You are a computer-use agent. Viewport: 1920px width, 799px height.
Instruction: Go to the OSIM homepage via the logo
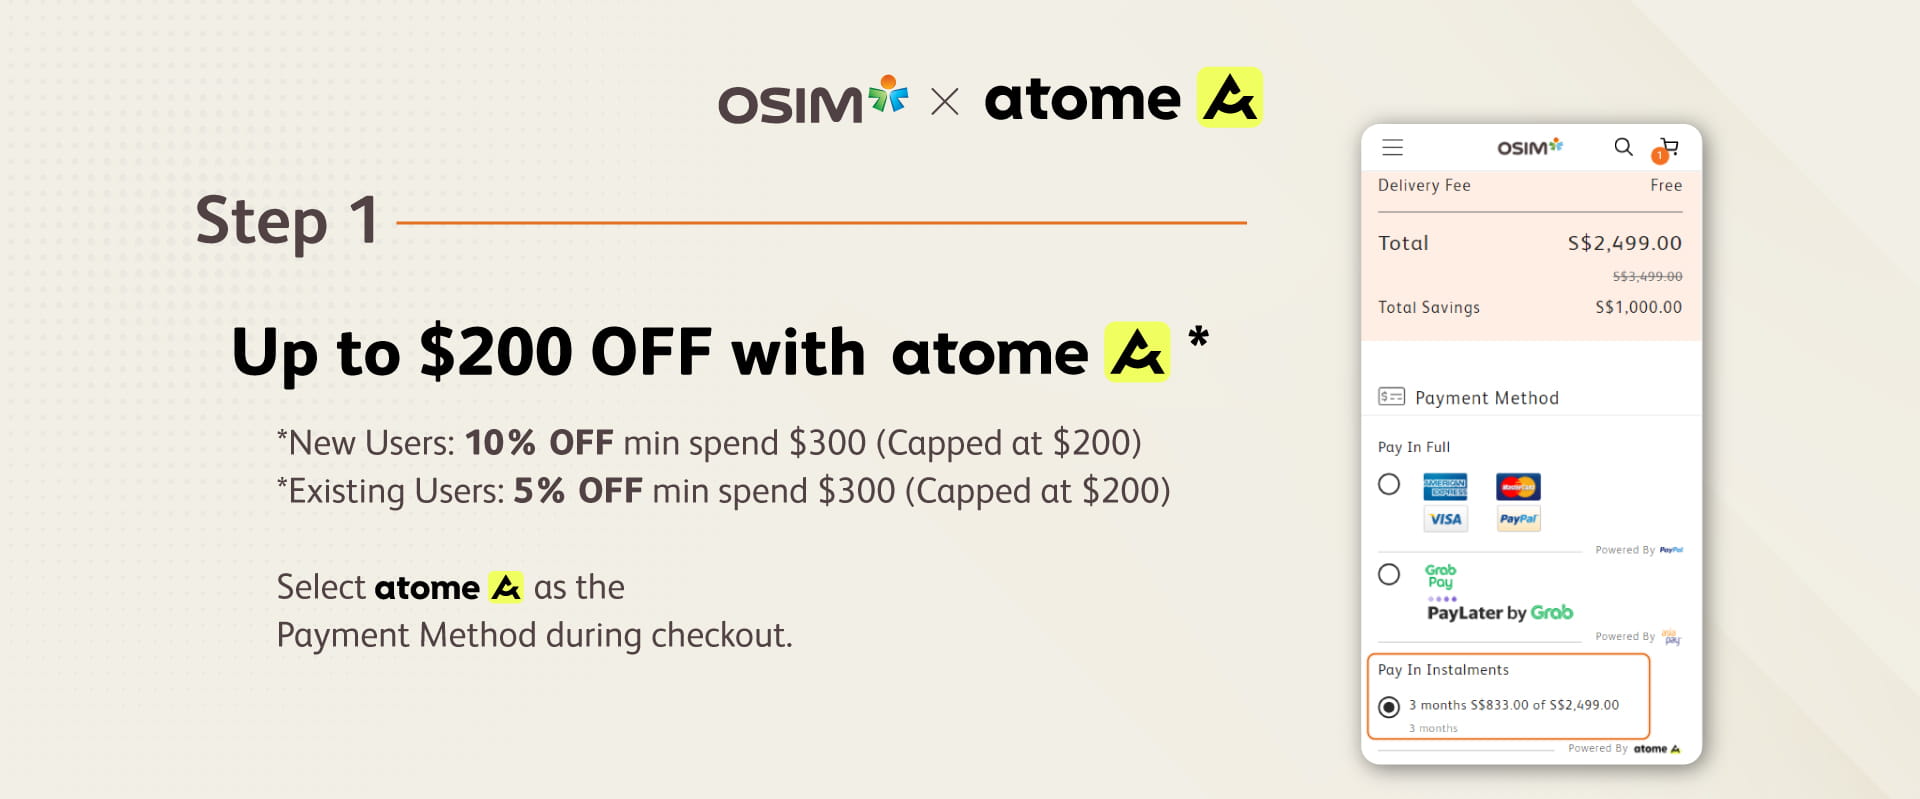click(x=1528, y=146)
